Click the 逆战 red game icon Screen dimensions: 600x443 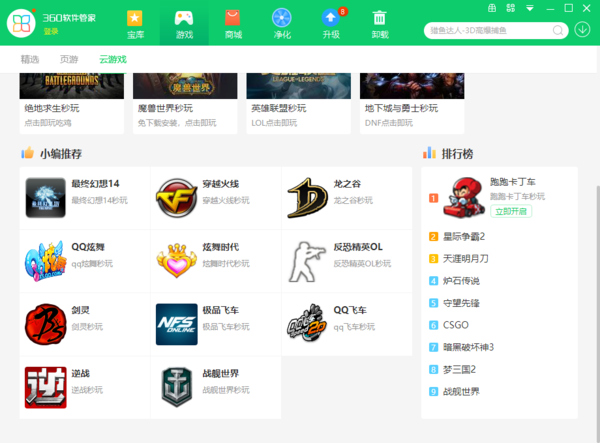click(x=46, y=388)
